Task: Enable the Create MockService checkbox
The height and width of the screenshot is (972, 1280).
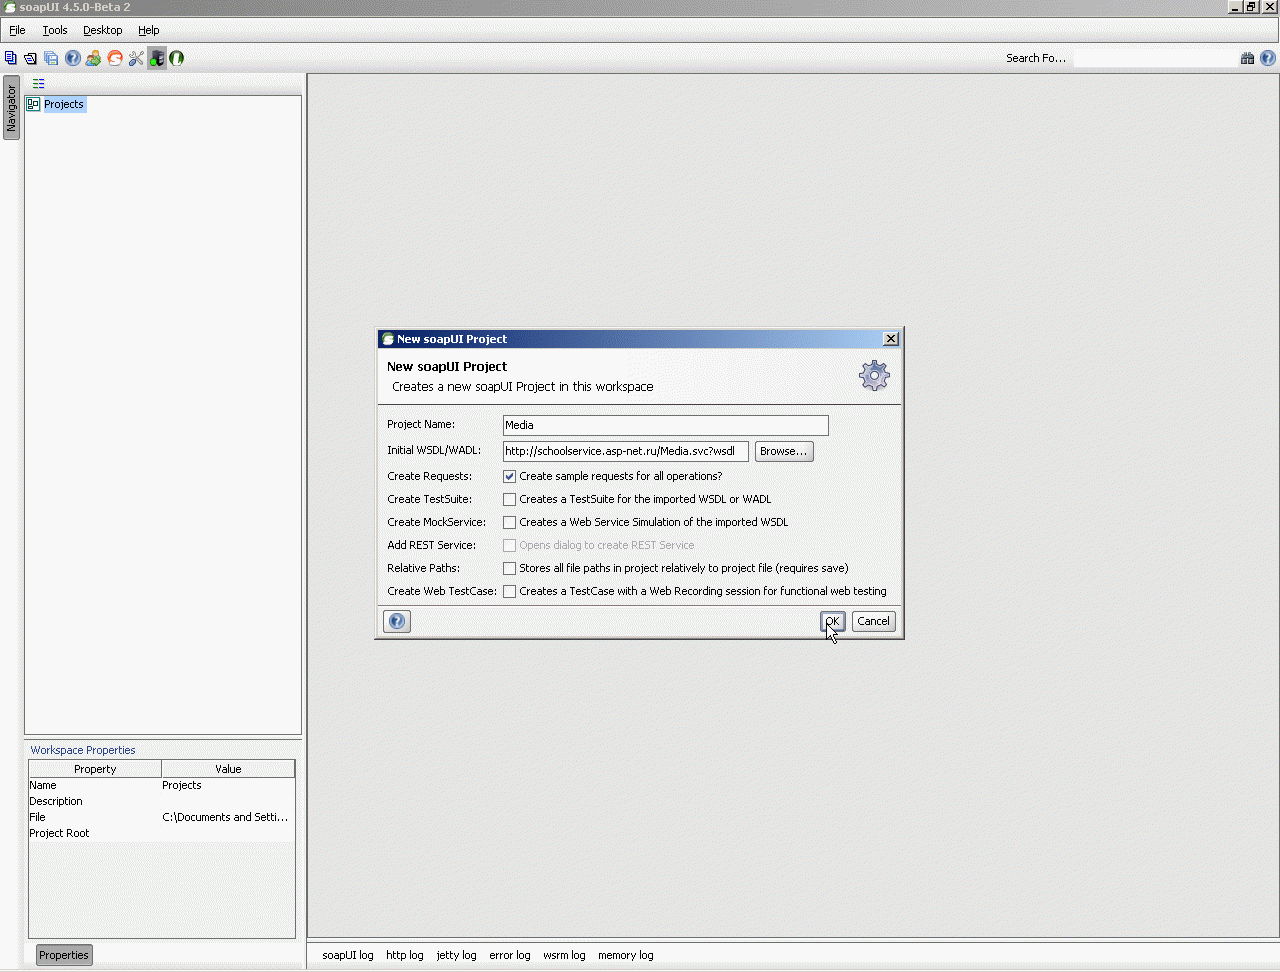Action: 510,522
